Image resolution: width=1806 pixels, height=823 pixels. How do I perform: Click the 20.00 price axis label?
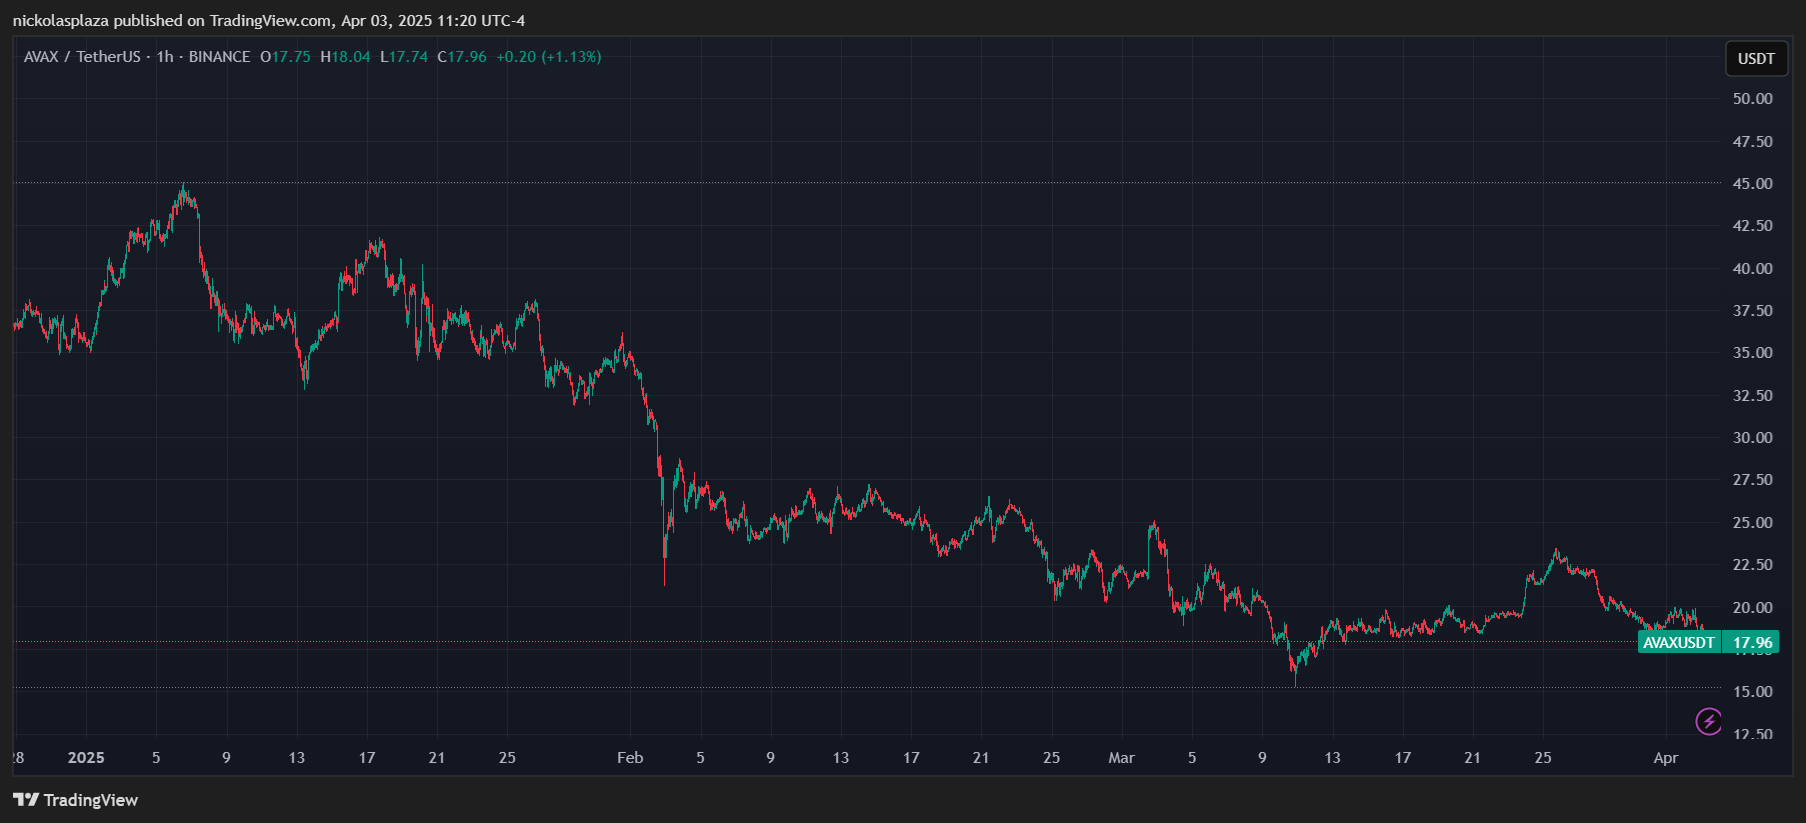pyautogui.click(x=1752, y=608)
